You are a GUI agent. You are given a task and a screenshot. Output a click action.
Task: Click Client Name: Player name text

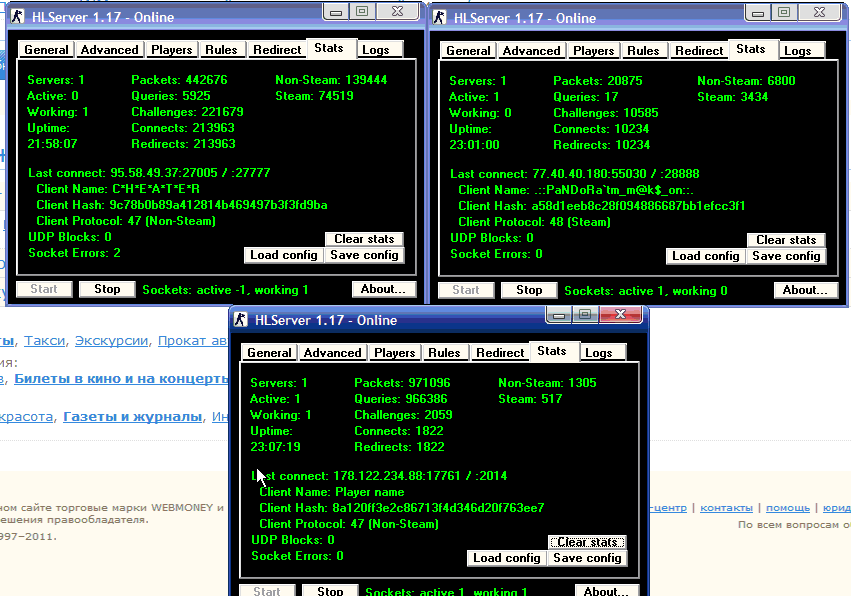[332, 492]
